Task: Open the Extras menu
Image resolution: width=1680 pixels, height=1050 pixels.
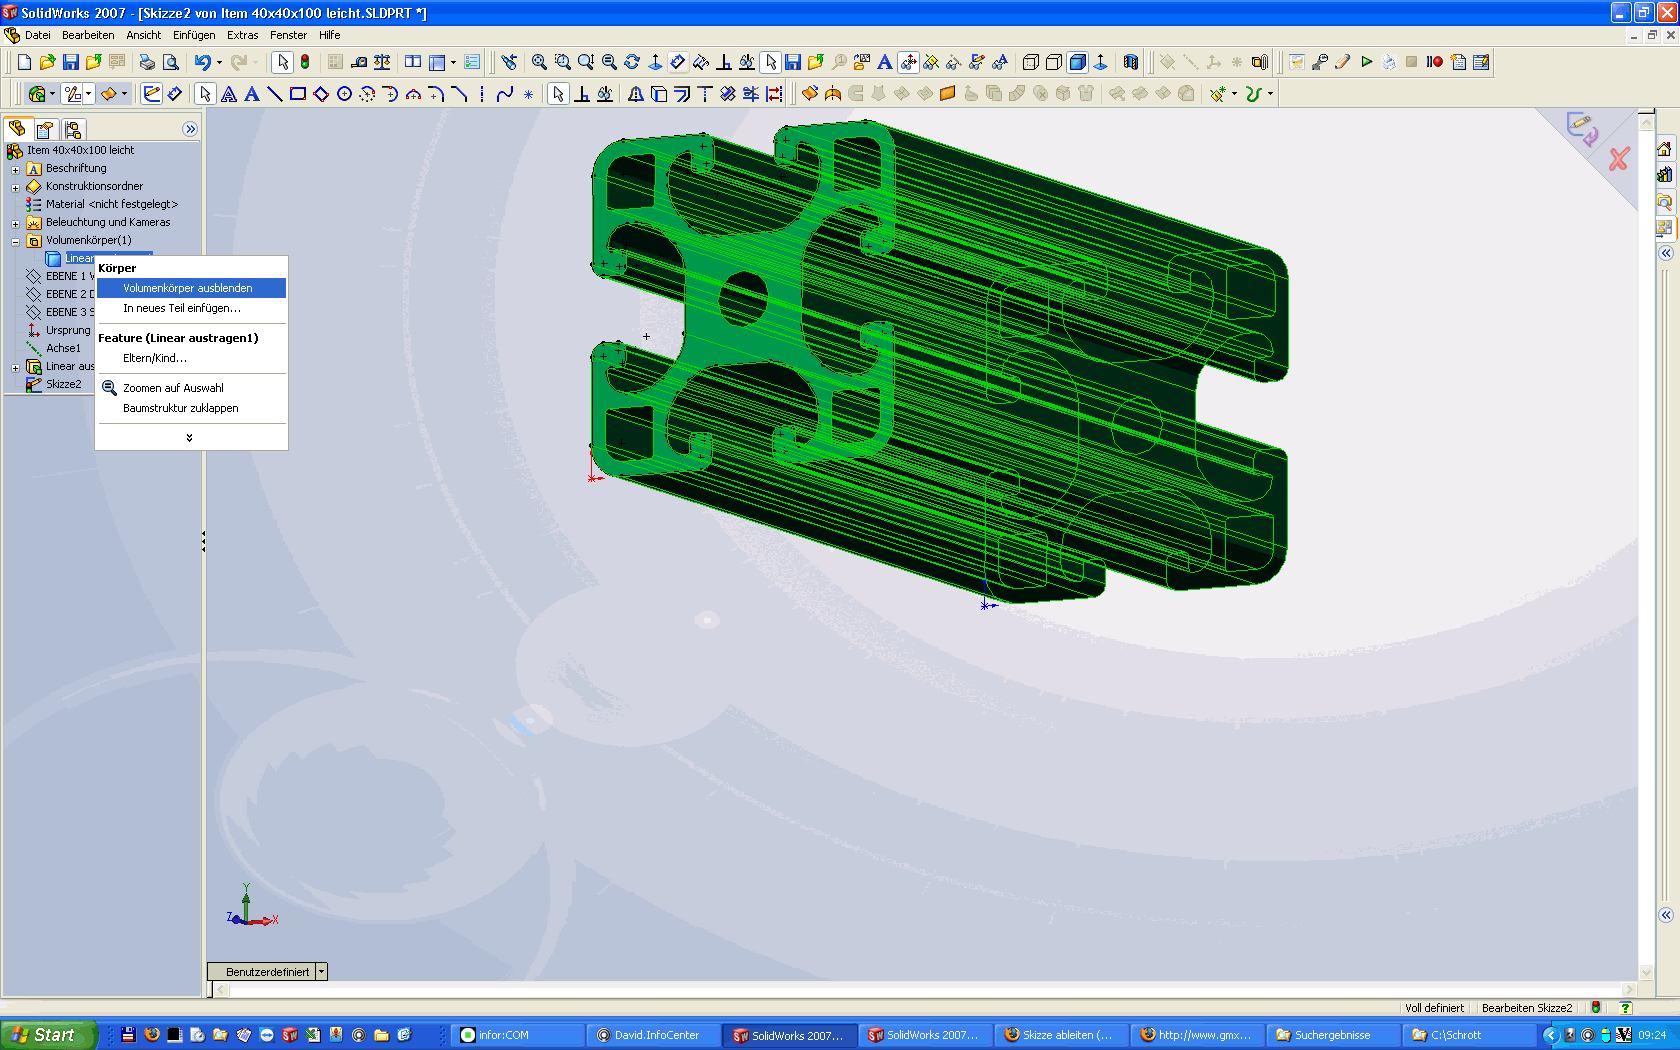Action: point(243,35)
